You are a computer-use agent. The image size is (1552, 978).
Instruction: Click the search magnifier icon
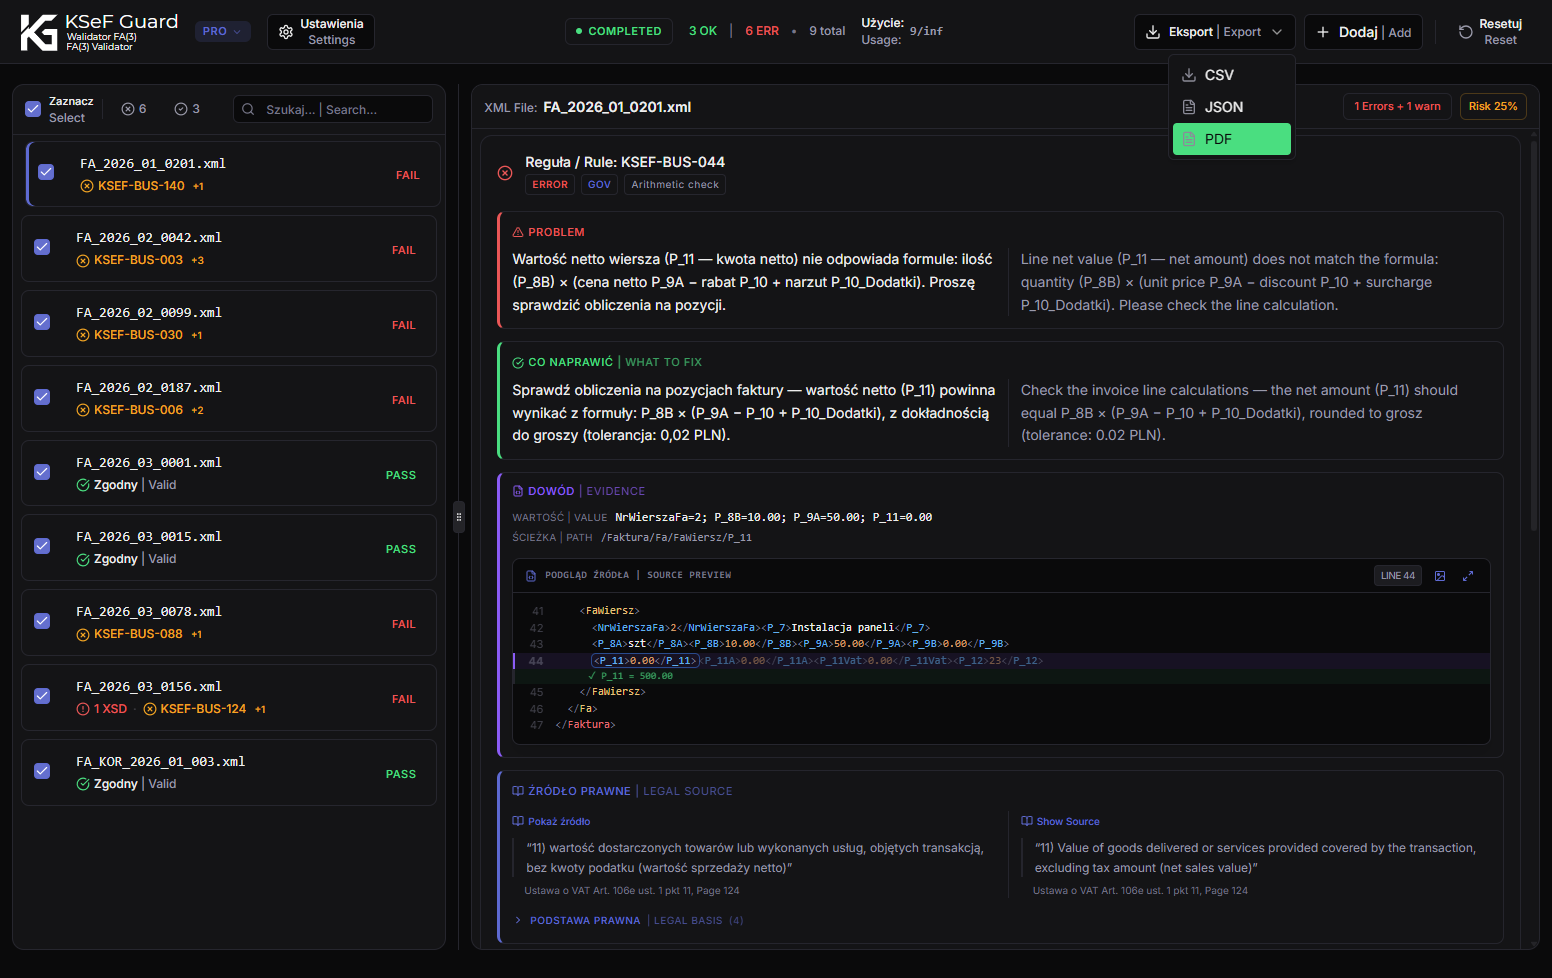(248, 109)
